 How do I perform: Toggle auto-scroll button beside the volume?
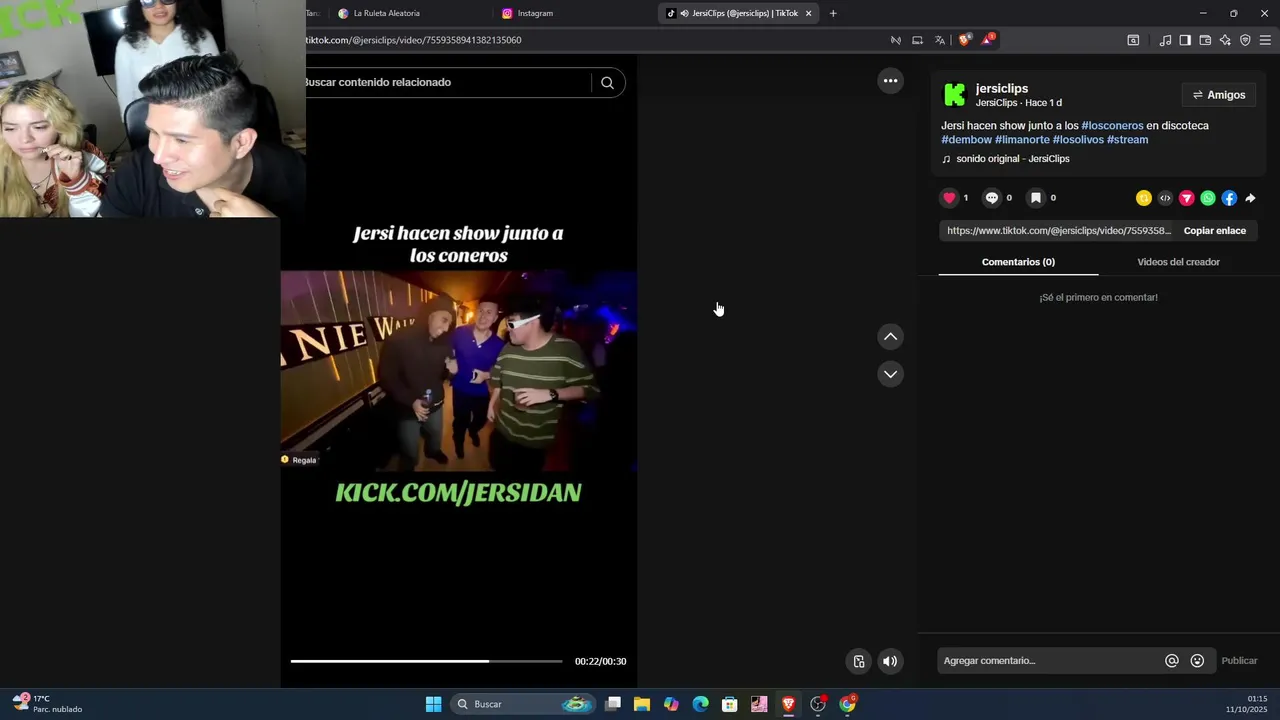coord(858,661)
